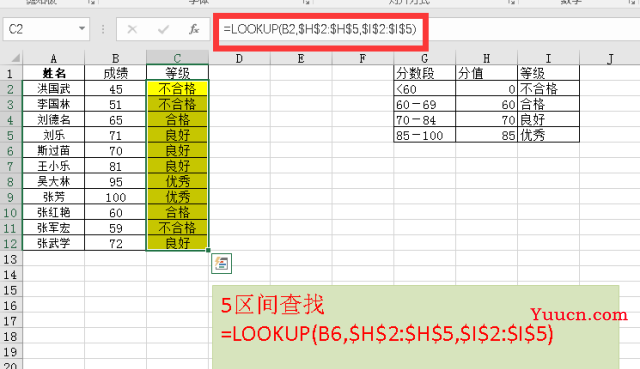Viewport: 640px width, 369px height.
Task: Expand the Name Box dropdown arrow
Action: pyautogui.click(x=82, y=29)
